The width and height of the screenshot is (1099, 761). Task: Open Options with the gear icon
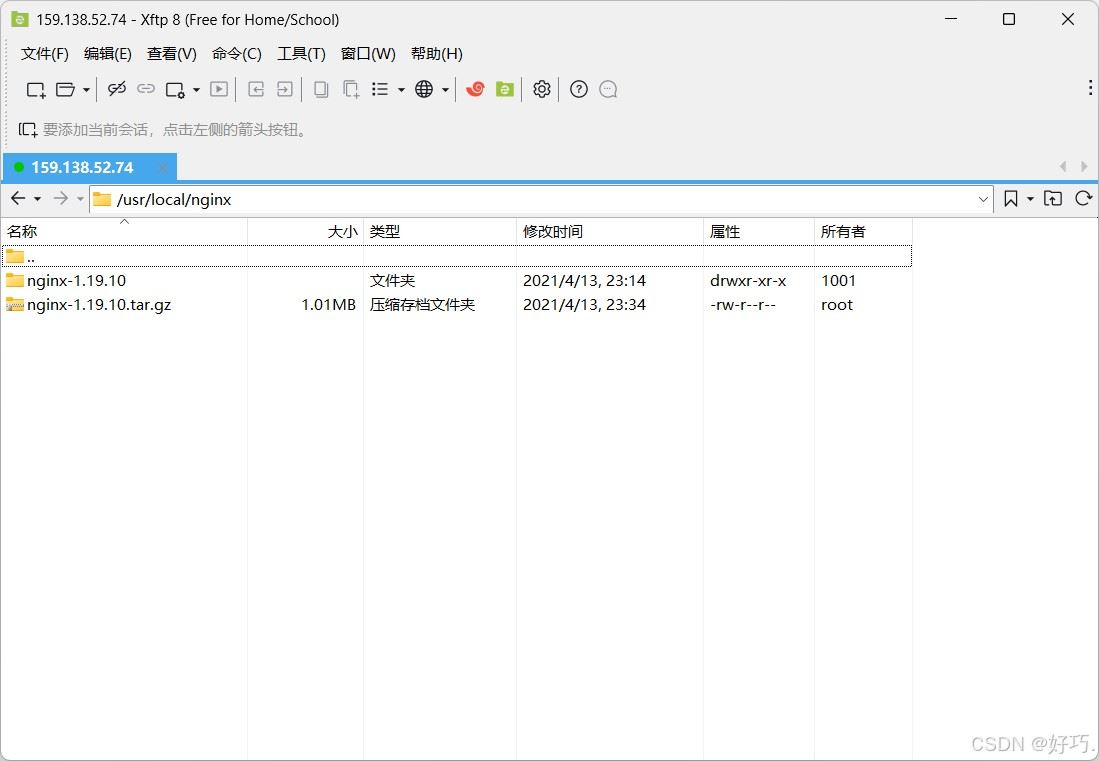(x=542, y=89)
